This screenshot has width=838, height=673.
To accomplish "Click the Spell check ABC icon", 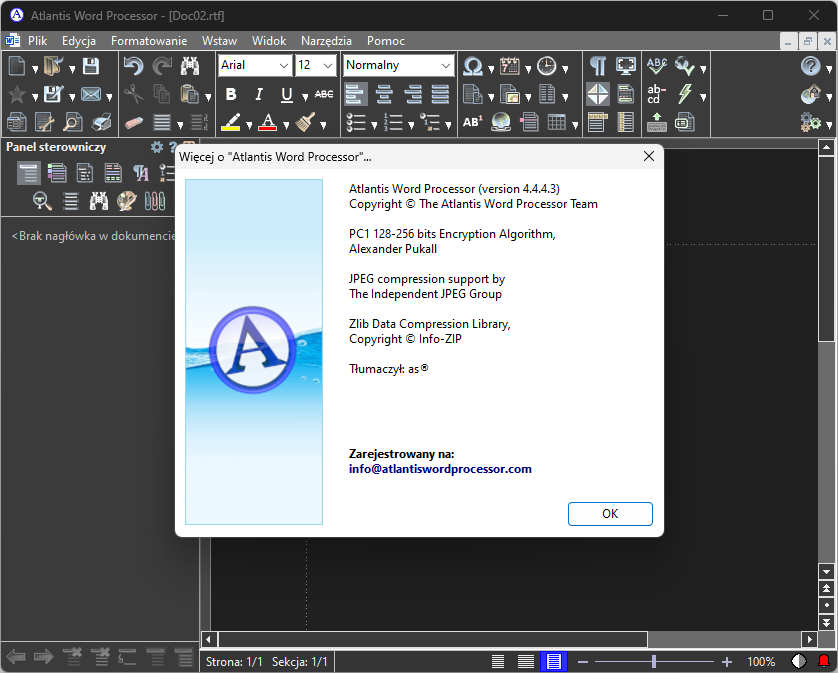I will click(x=657, y=66).
